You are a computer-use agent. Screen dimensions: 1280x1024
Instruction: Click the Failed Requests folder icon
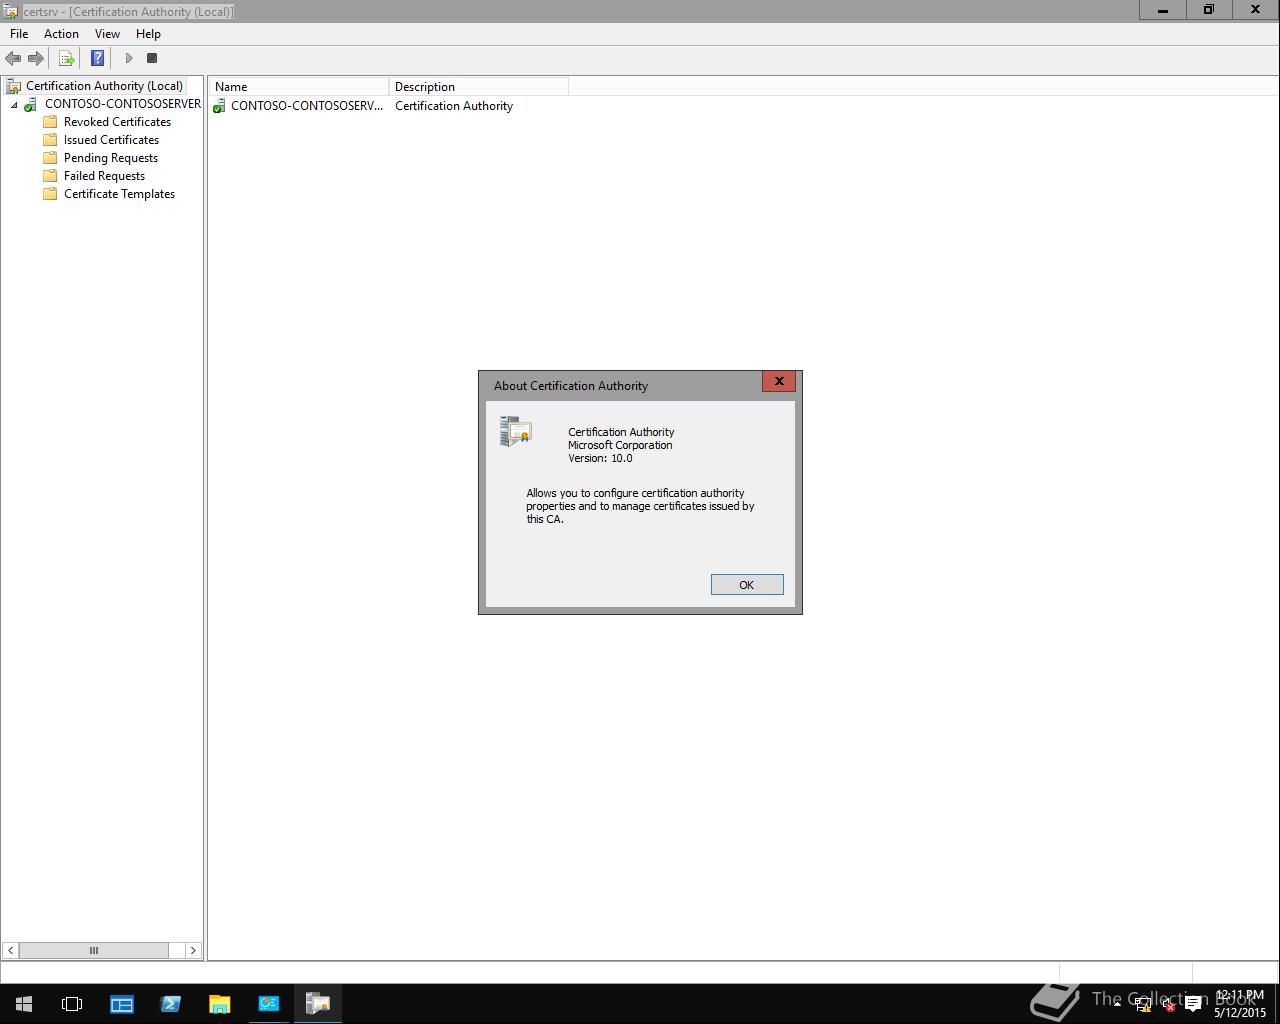tap(50, 176)
